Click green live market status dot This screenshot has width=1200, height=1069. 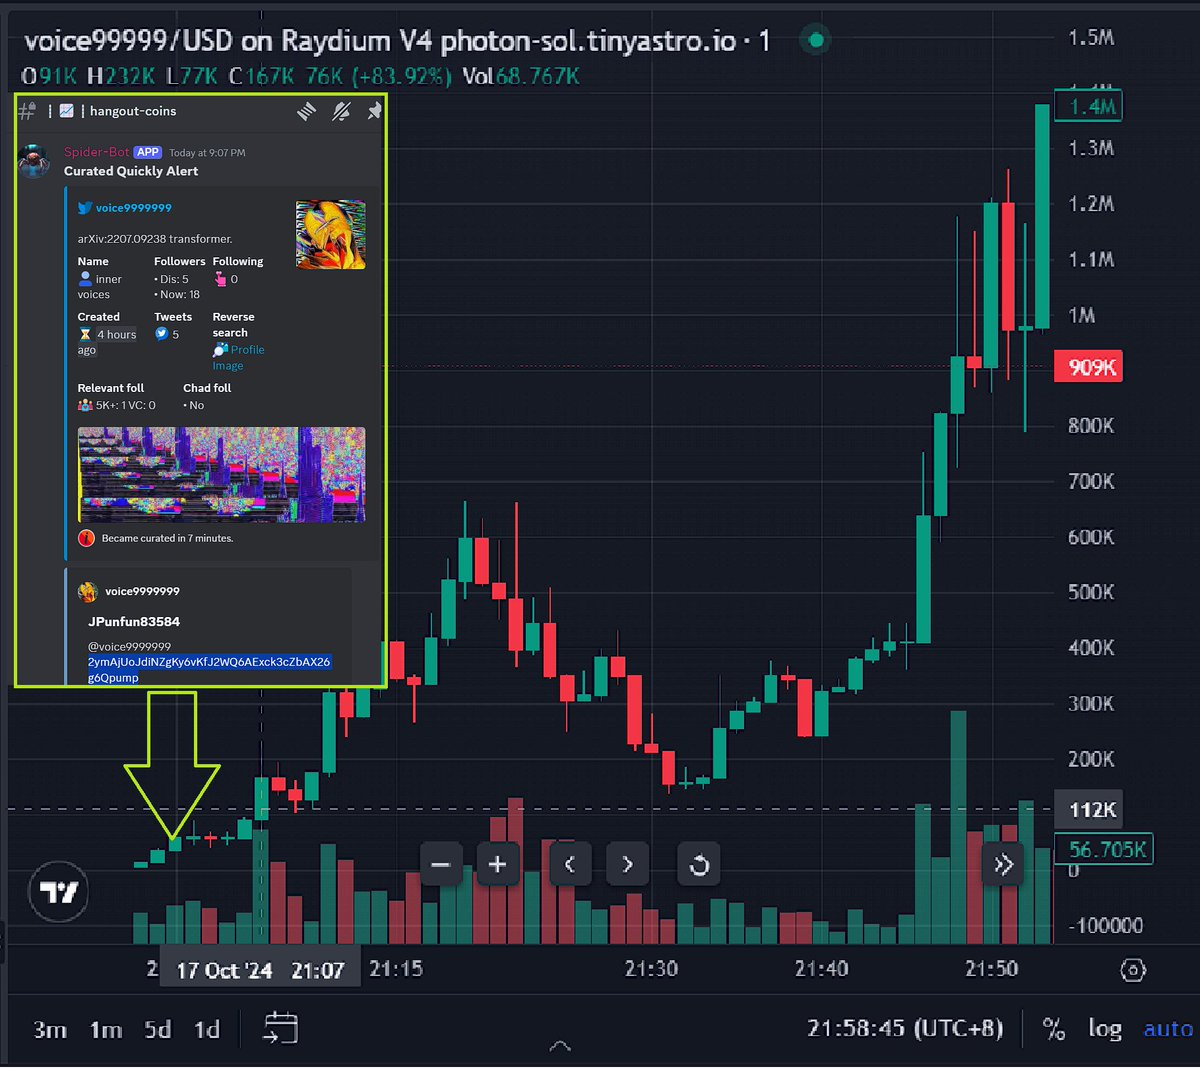coord(816,40)
